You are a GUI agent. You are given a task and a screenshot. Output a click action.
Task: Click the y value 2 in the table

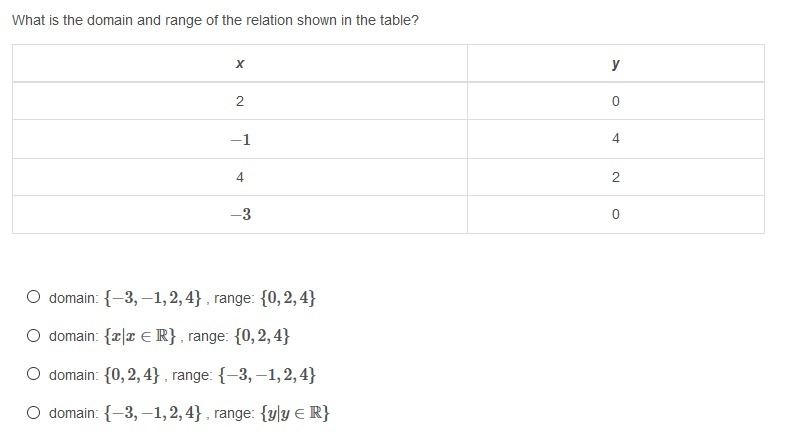pos(616,177)
